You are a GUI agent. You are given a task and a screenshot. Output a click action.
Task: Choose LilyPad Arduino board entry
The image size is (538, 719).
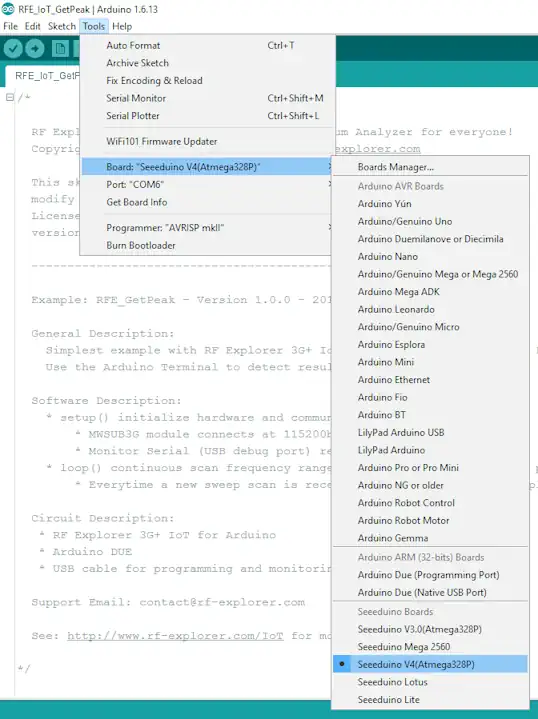pyautogui.click(x=430, y=450)
